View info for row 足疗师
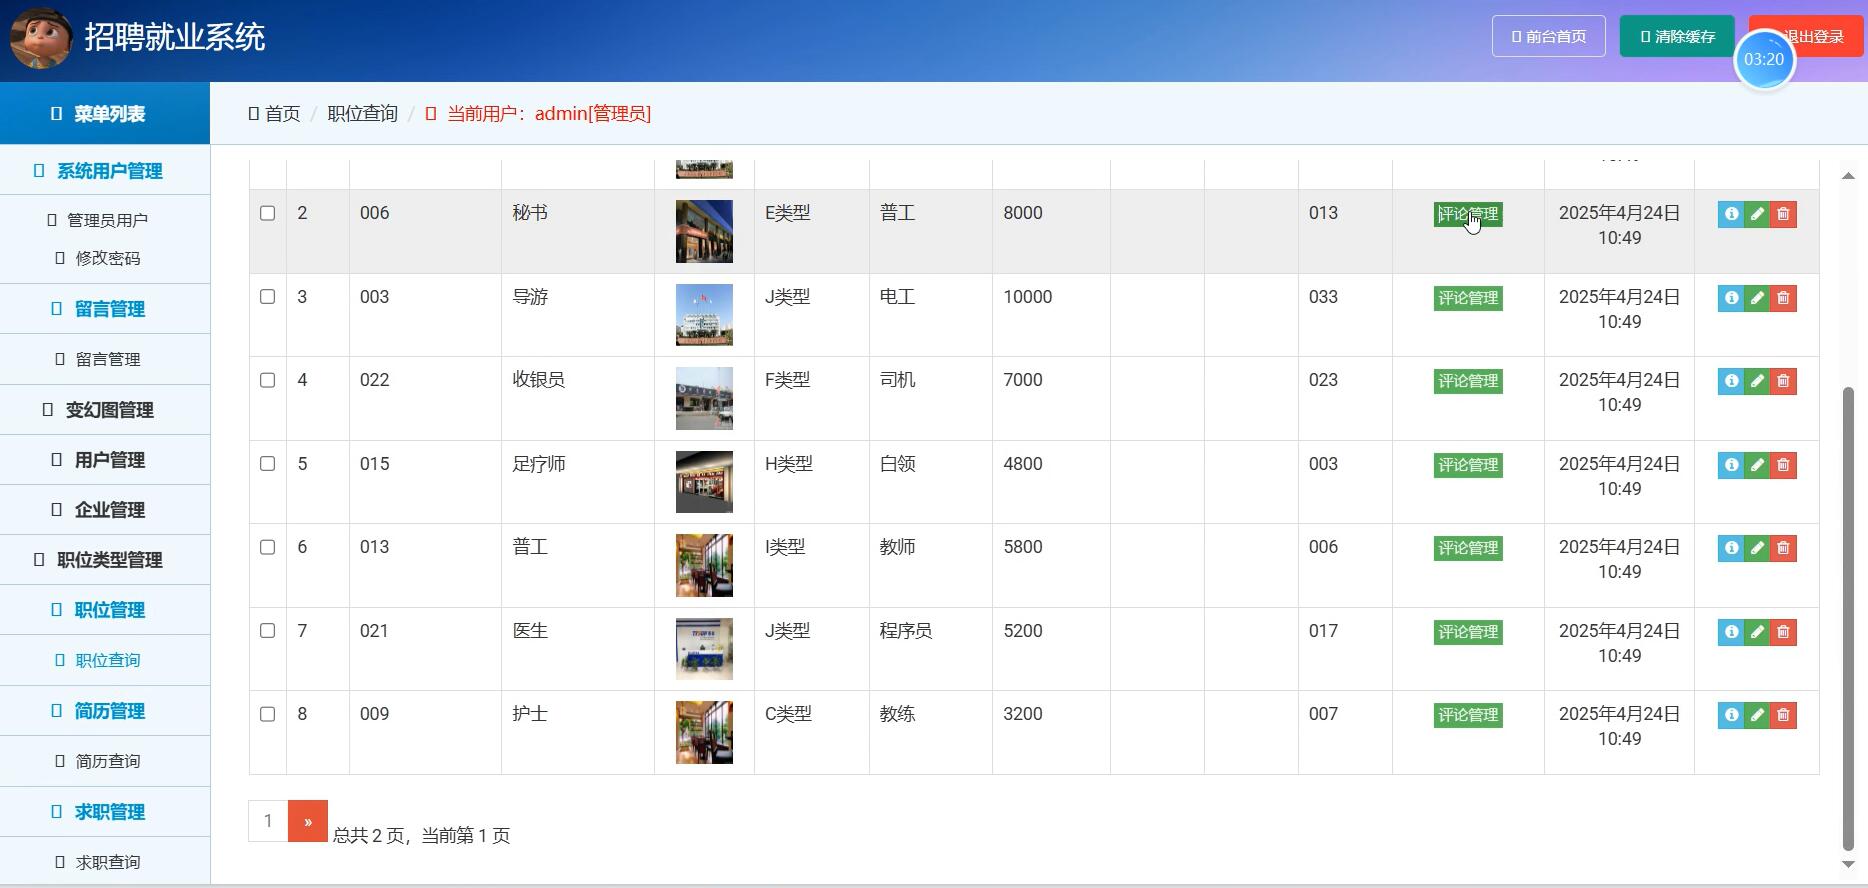1868x888 pixels. [x=1731, y=465]
